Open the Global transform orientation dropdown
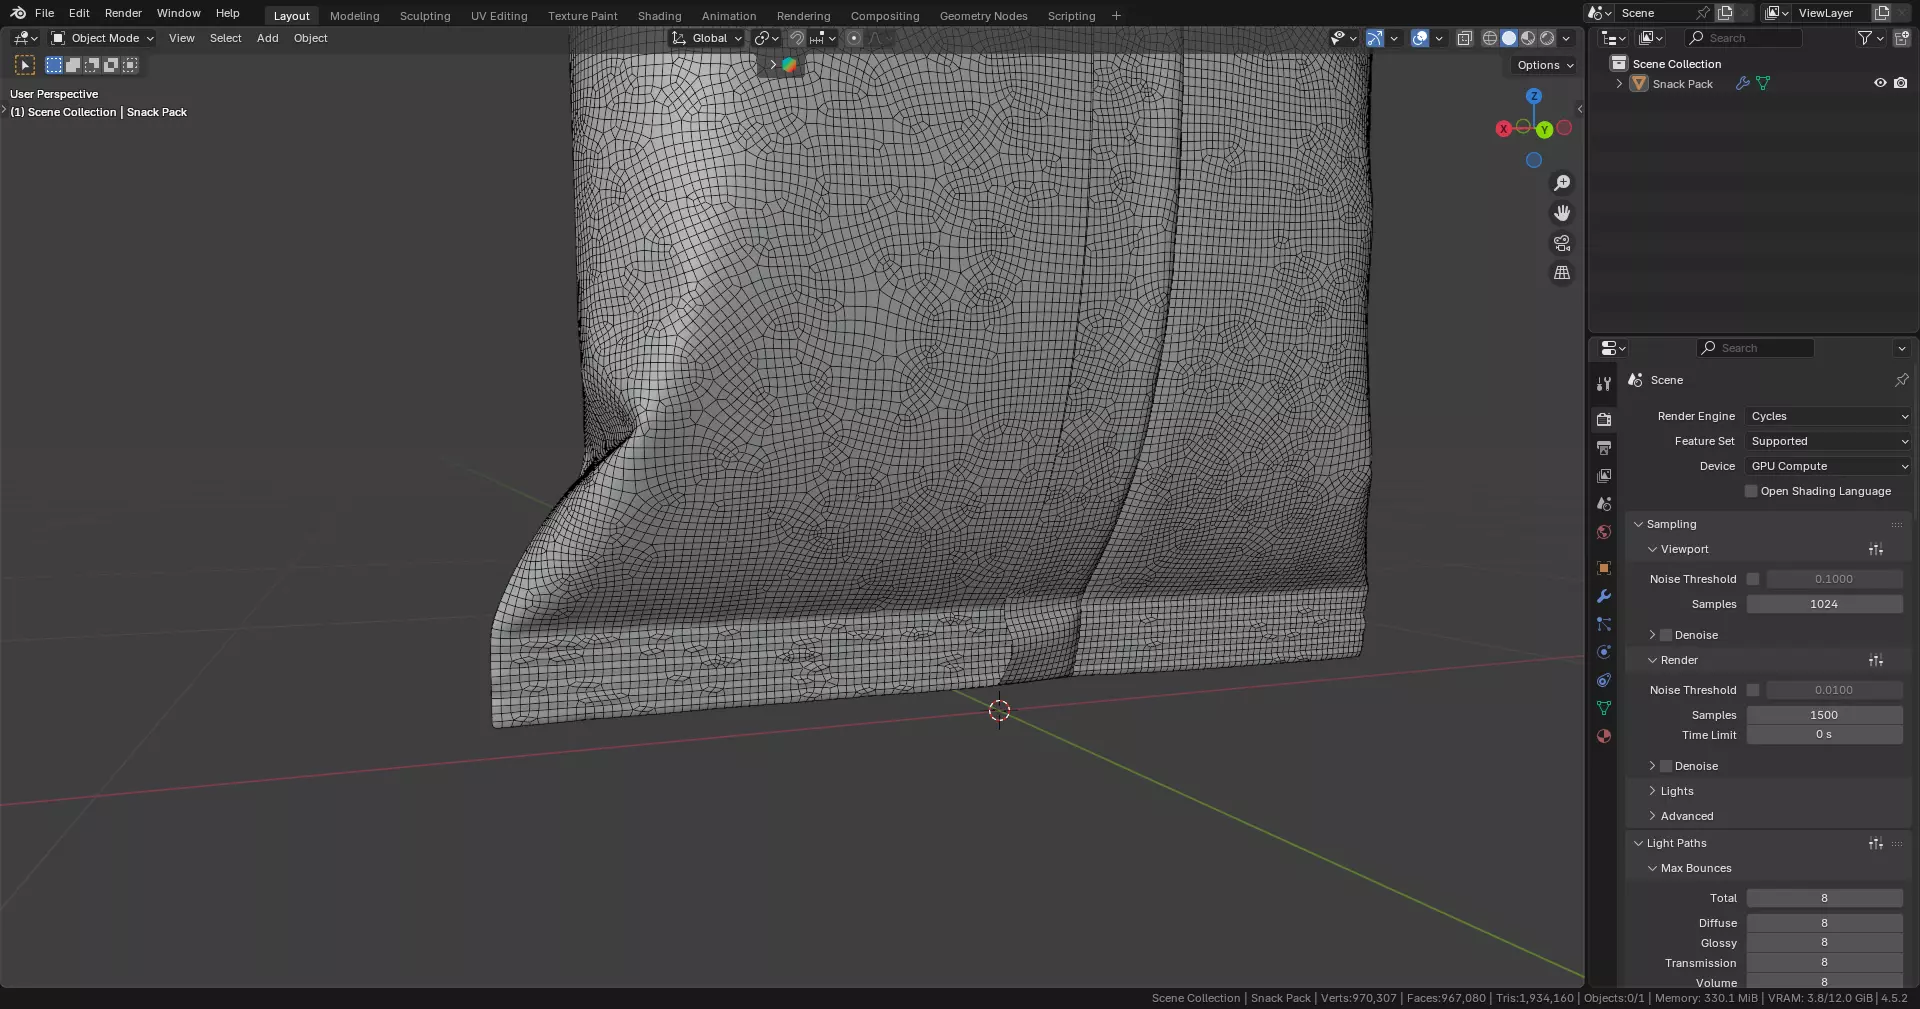1920x1009 pixels. coord(707,38)
